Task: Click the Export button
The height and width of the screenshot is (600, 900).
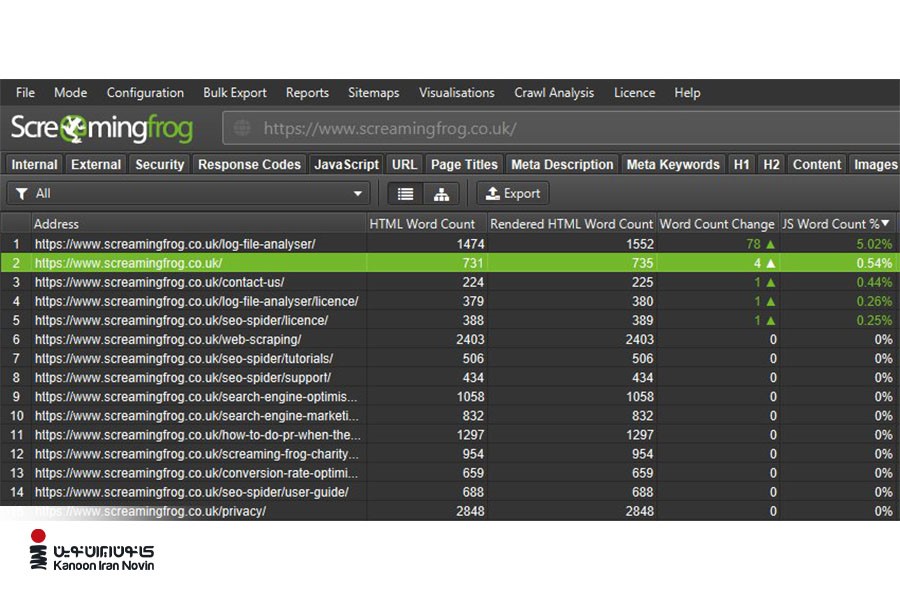Action: pos(512,194)
